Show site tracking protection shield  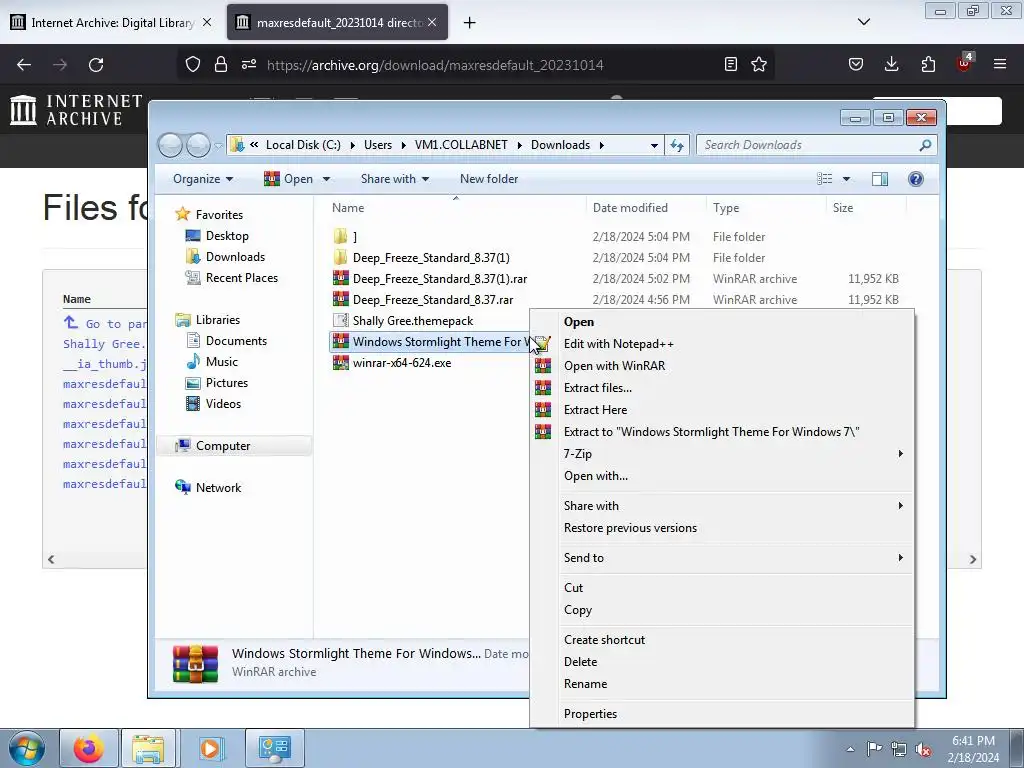click(193, 64)
